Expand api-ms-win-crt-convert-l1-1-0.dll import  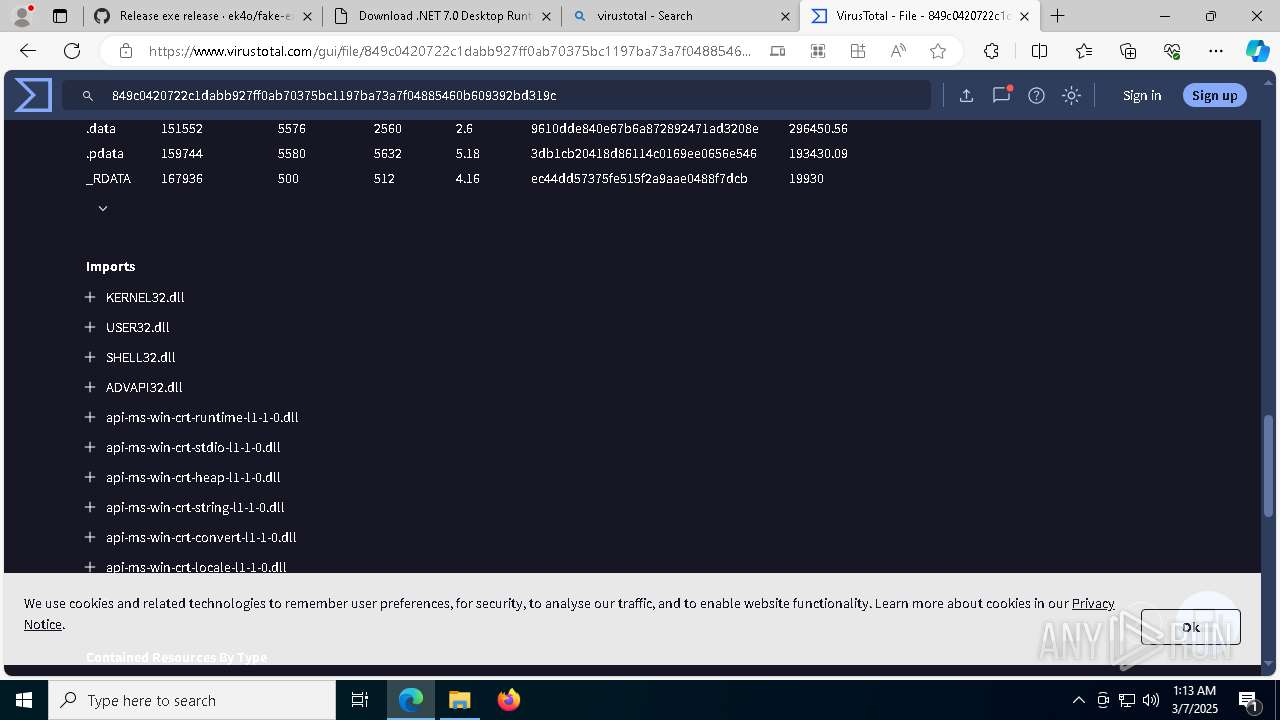tap(90, 537)
